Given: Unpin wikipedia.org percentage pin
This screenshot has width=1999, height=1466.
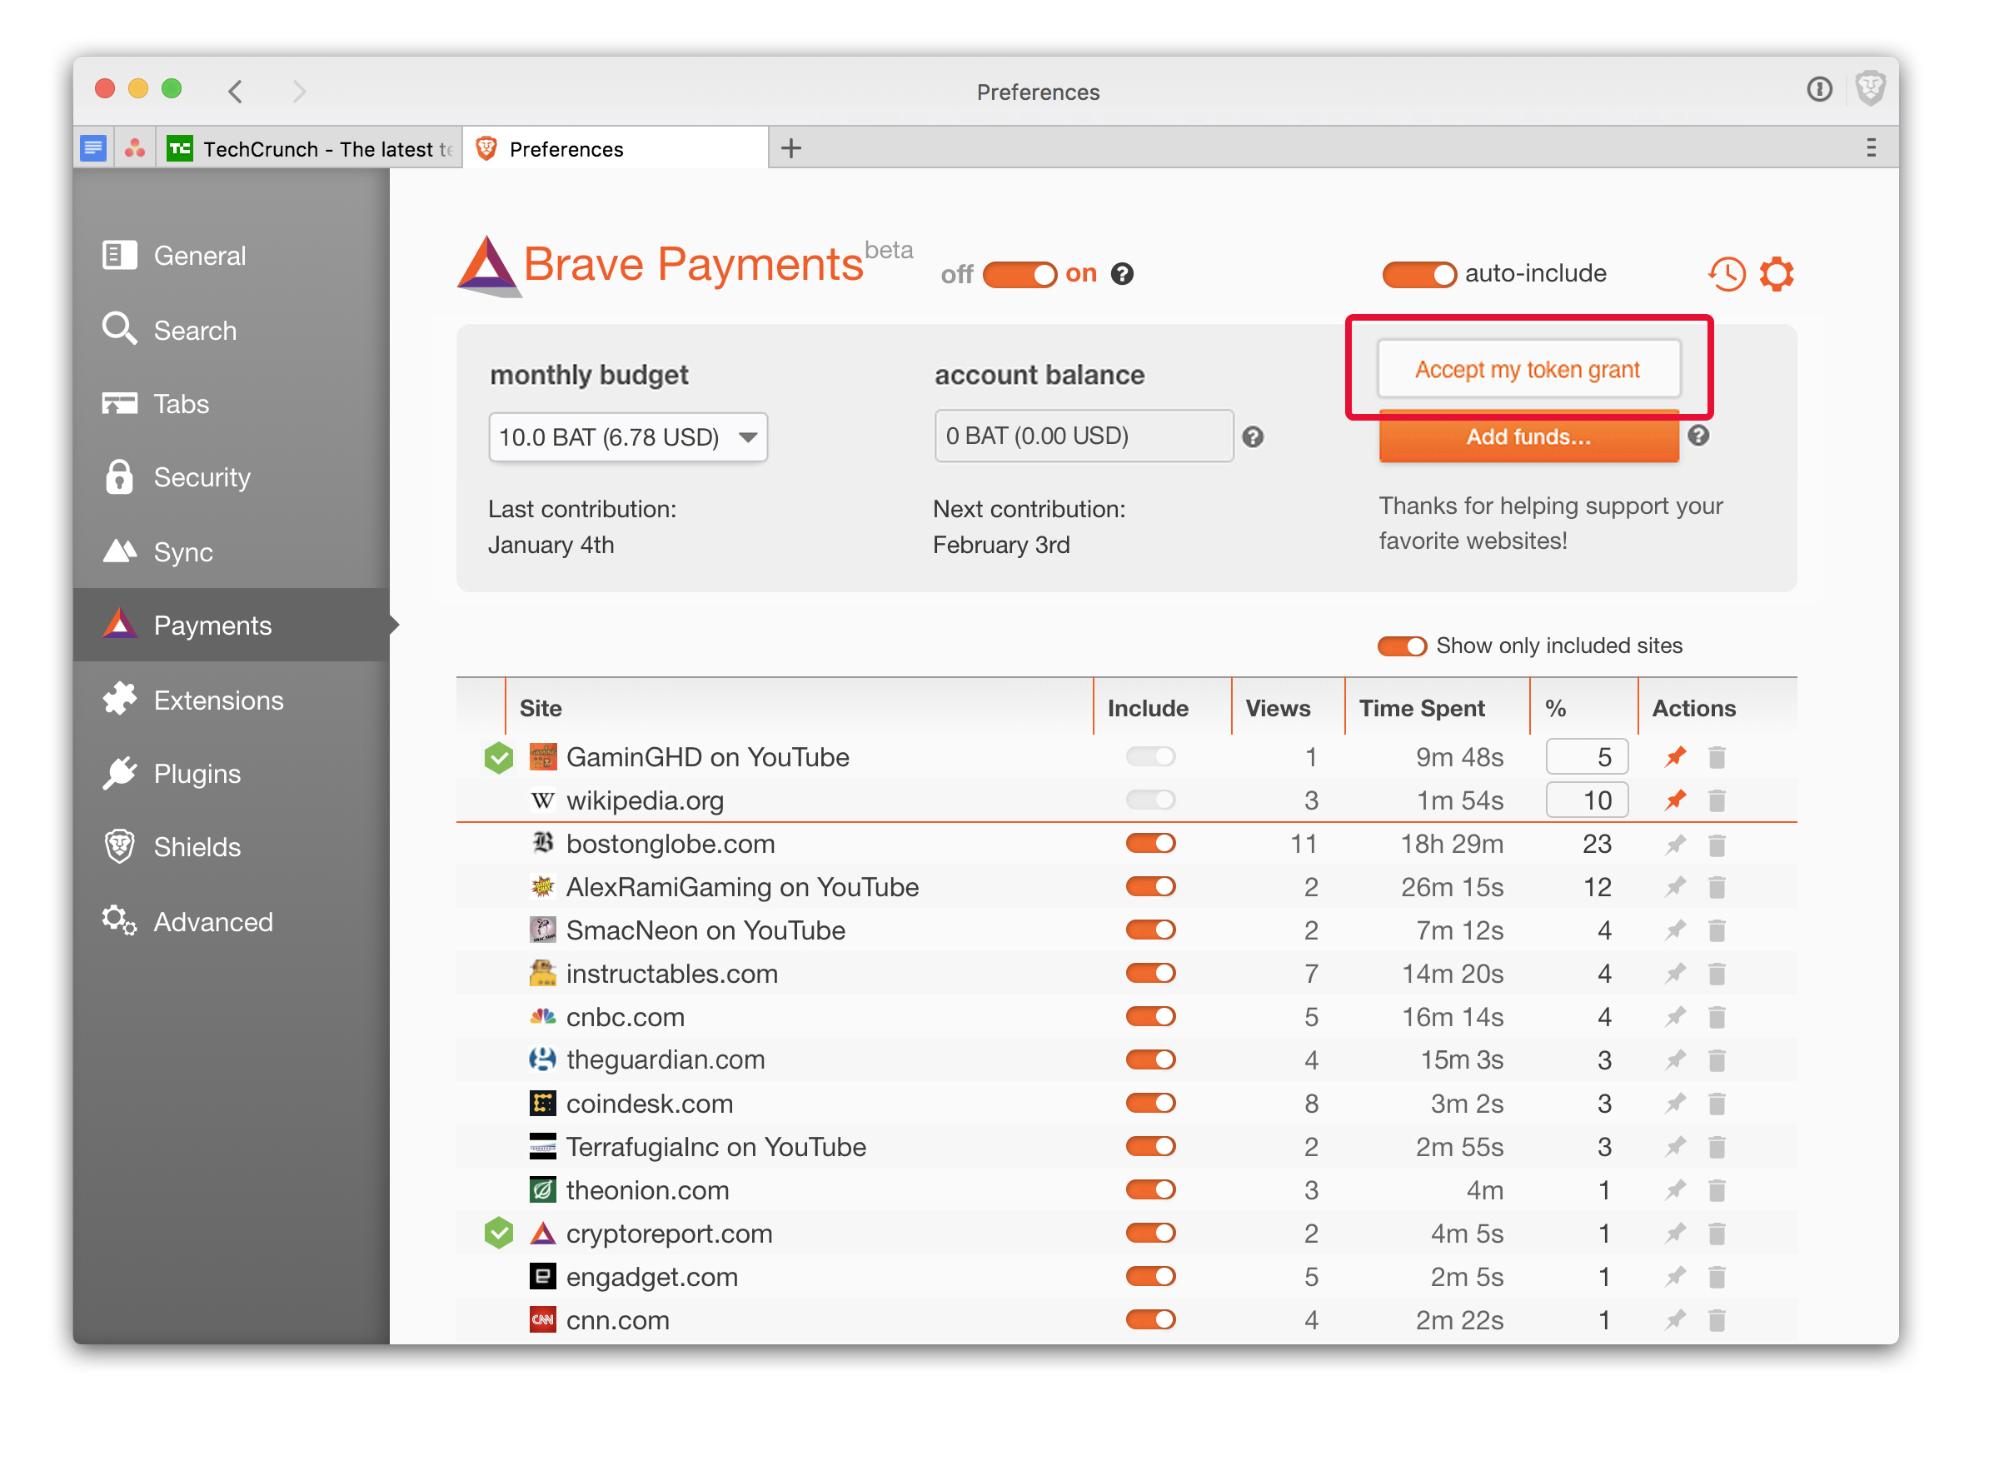Looking at the screenshot, I should coord(1675,800).
